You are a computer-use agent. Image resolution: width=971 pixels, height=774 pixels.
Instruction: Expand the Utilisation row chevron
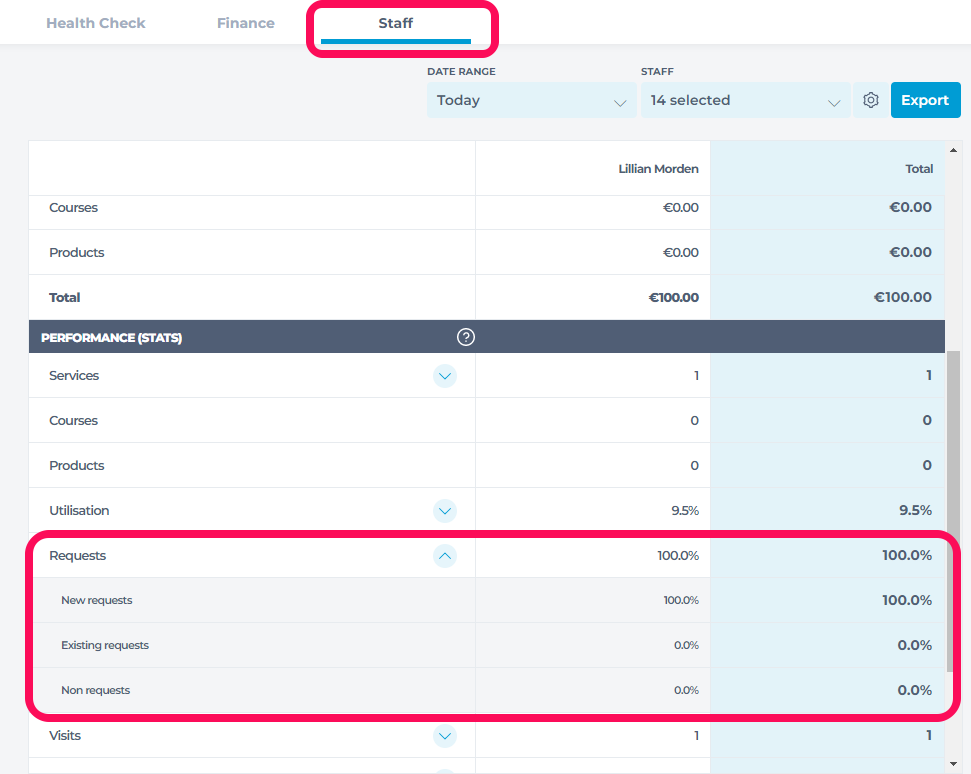point(445,511)
